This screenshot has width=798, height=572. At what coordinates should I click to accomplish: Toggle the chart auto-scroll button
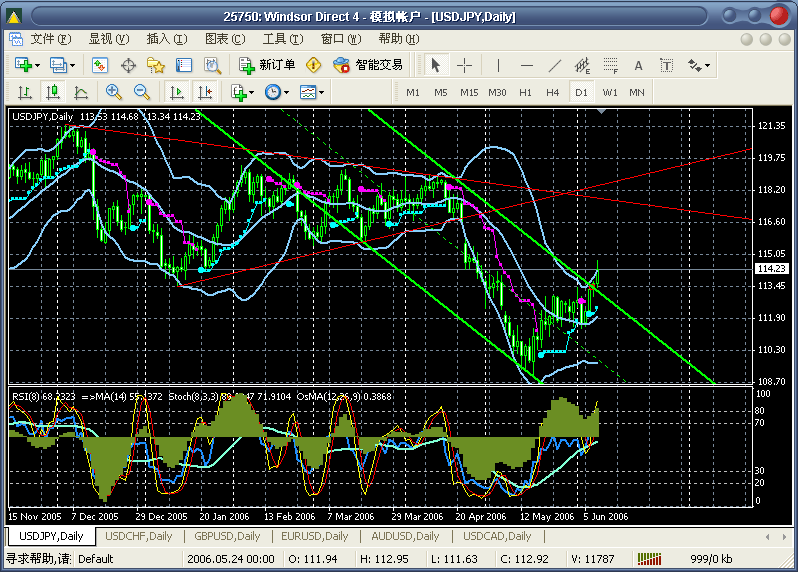pos(177,92)
